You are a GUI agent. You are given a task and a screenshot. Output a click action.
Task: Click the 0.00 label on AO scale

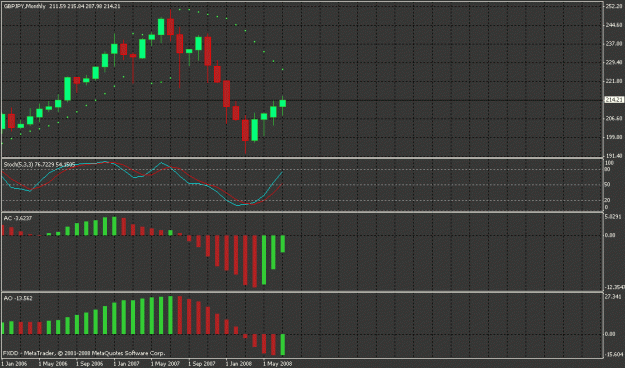pos(610,334)
